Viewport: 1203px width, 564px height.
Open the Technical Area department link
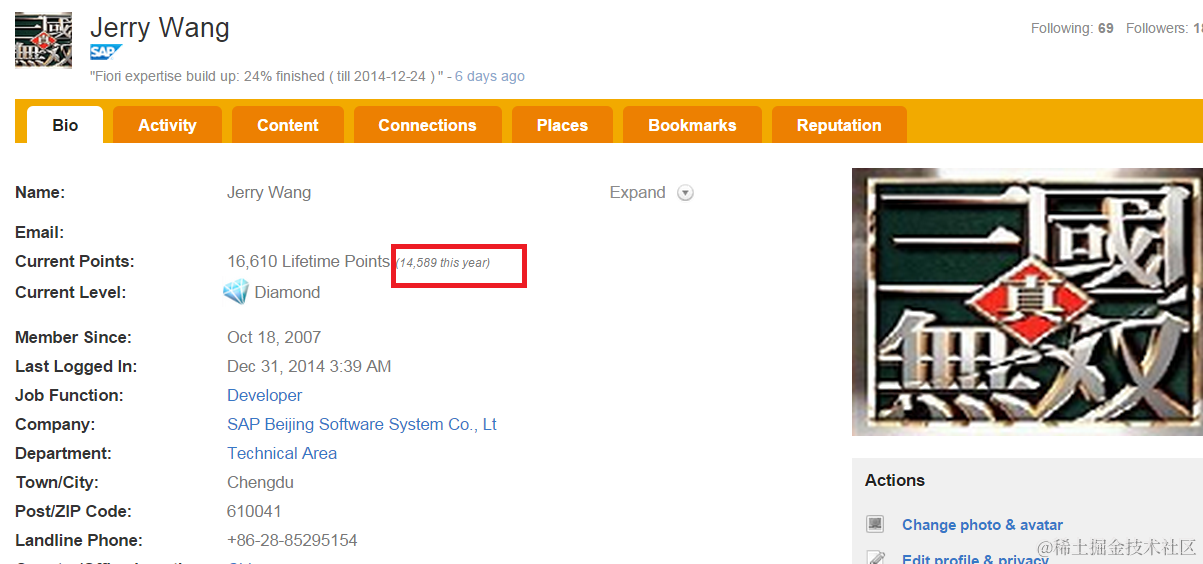pyautogui.click(x=282, y=453)
